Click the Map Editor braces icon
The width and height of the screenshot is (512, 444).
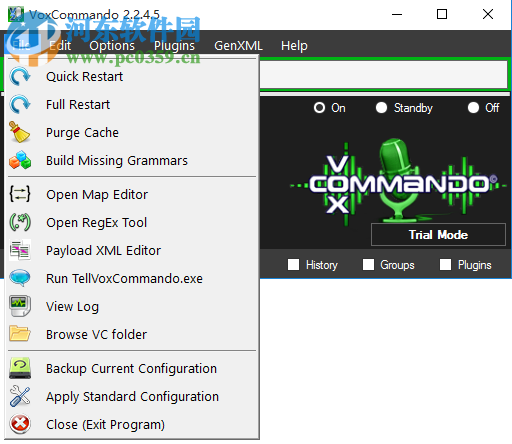(20, 194)
